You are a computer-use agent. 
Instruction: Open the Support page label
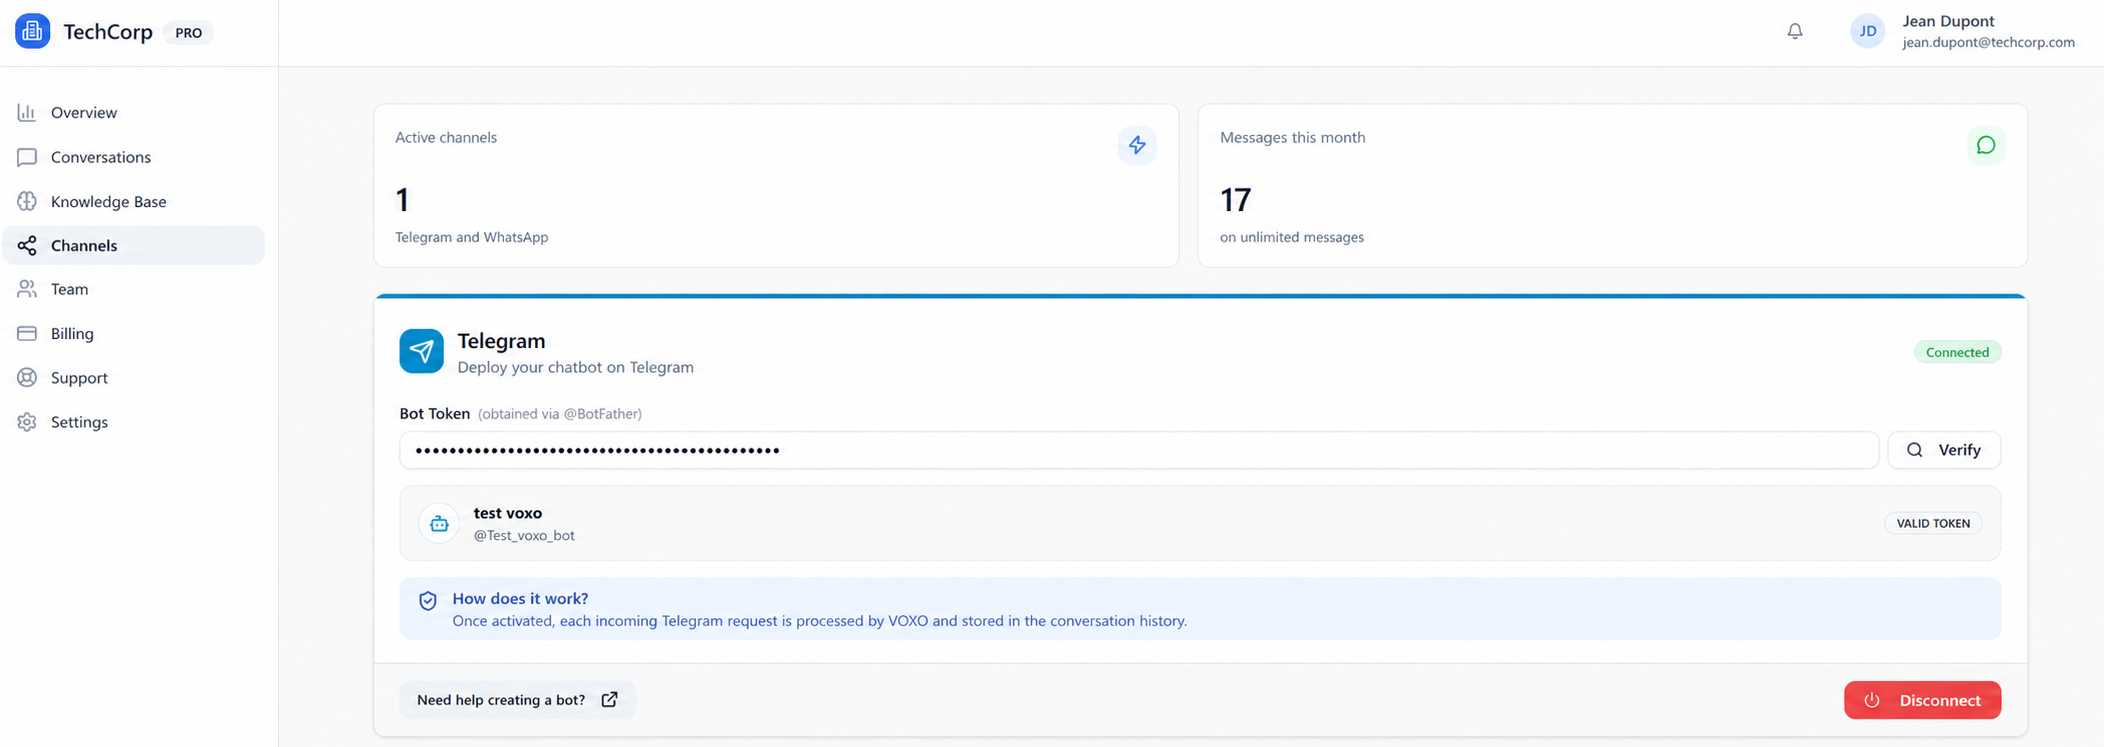[79, 377]
